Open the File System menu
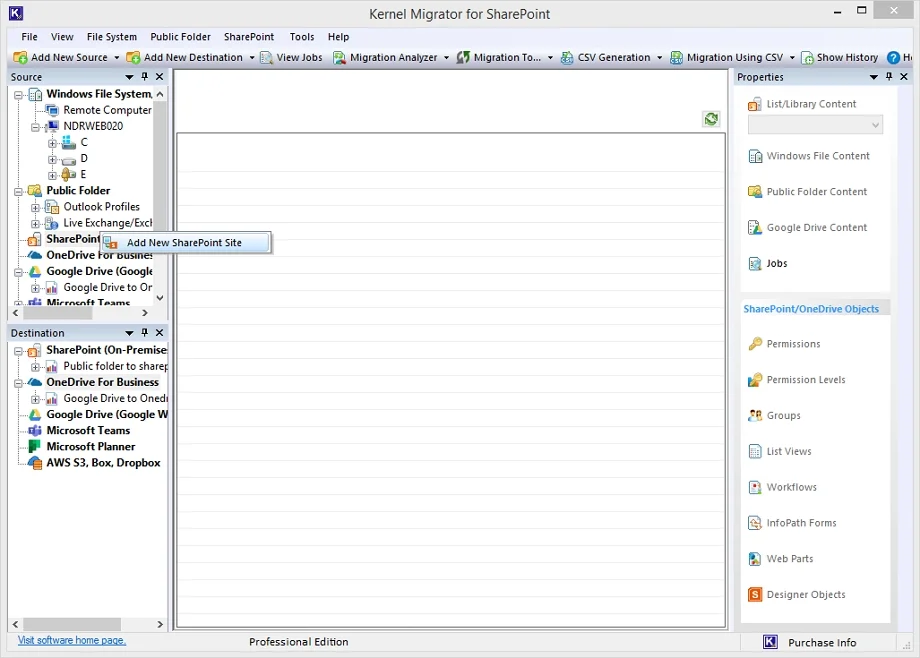The height and width of the screenshot is (658, 920). pyautogui.click(x=111, y=37)
